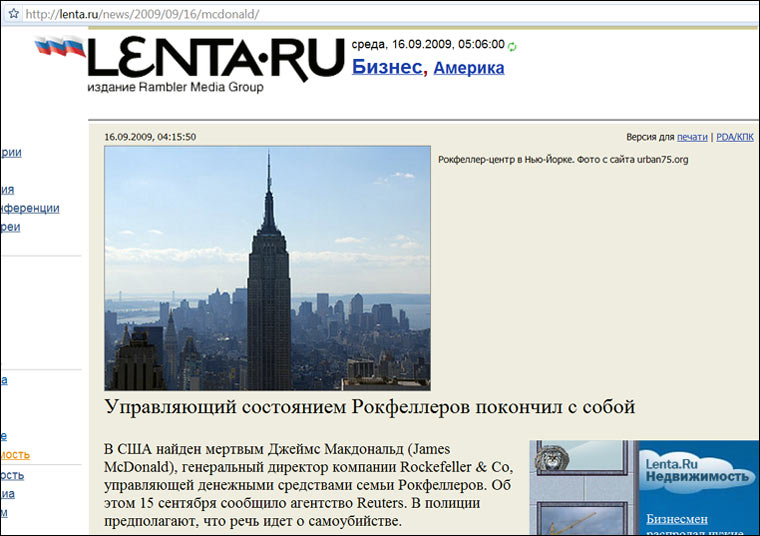Viewport: 760px width, 536px height.
Task: Click the date text 'среда, 16.09.2009, 05:06:00'
Action: pyautogui.click(x=428, y=45)
